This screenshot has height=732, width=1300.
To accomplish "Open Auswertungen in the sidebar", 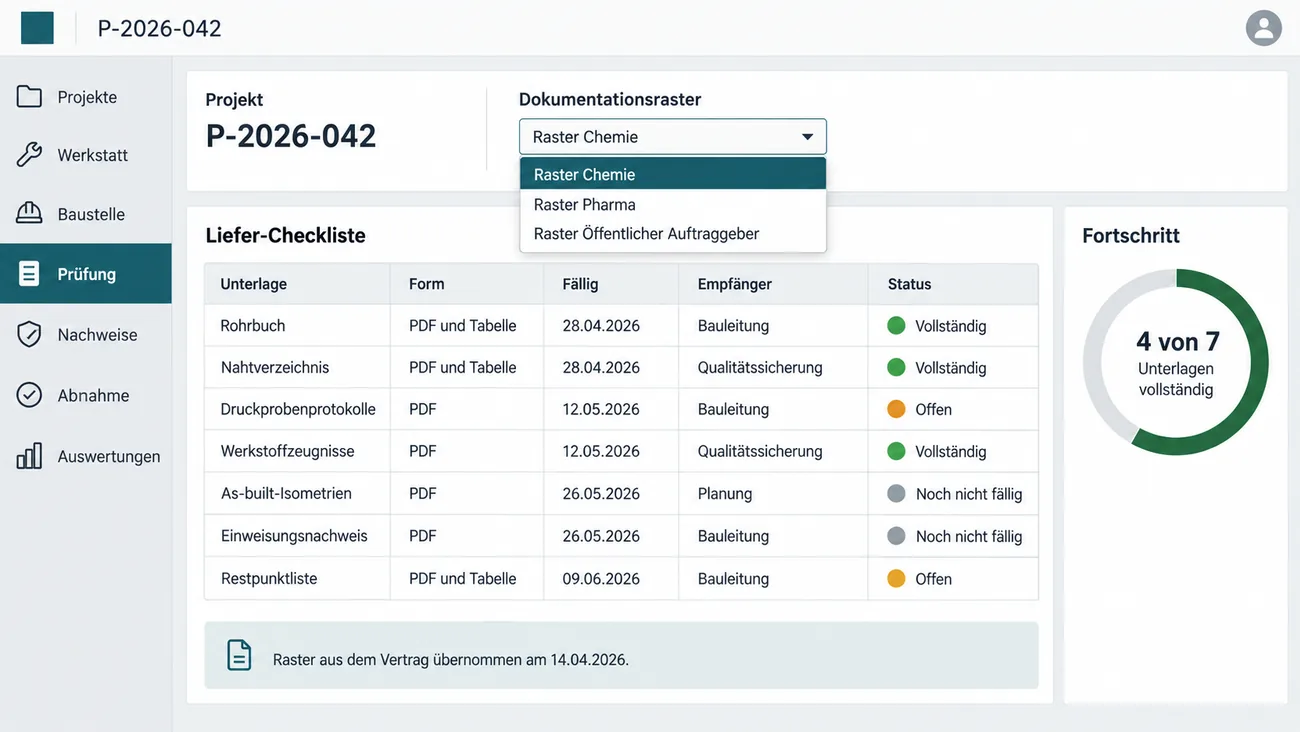I will tap(86, 456).
